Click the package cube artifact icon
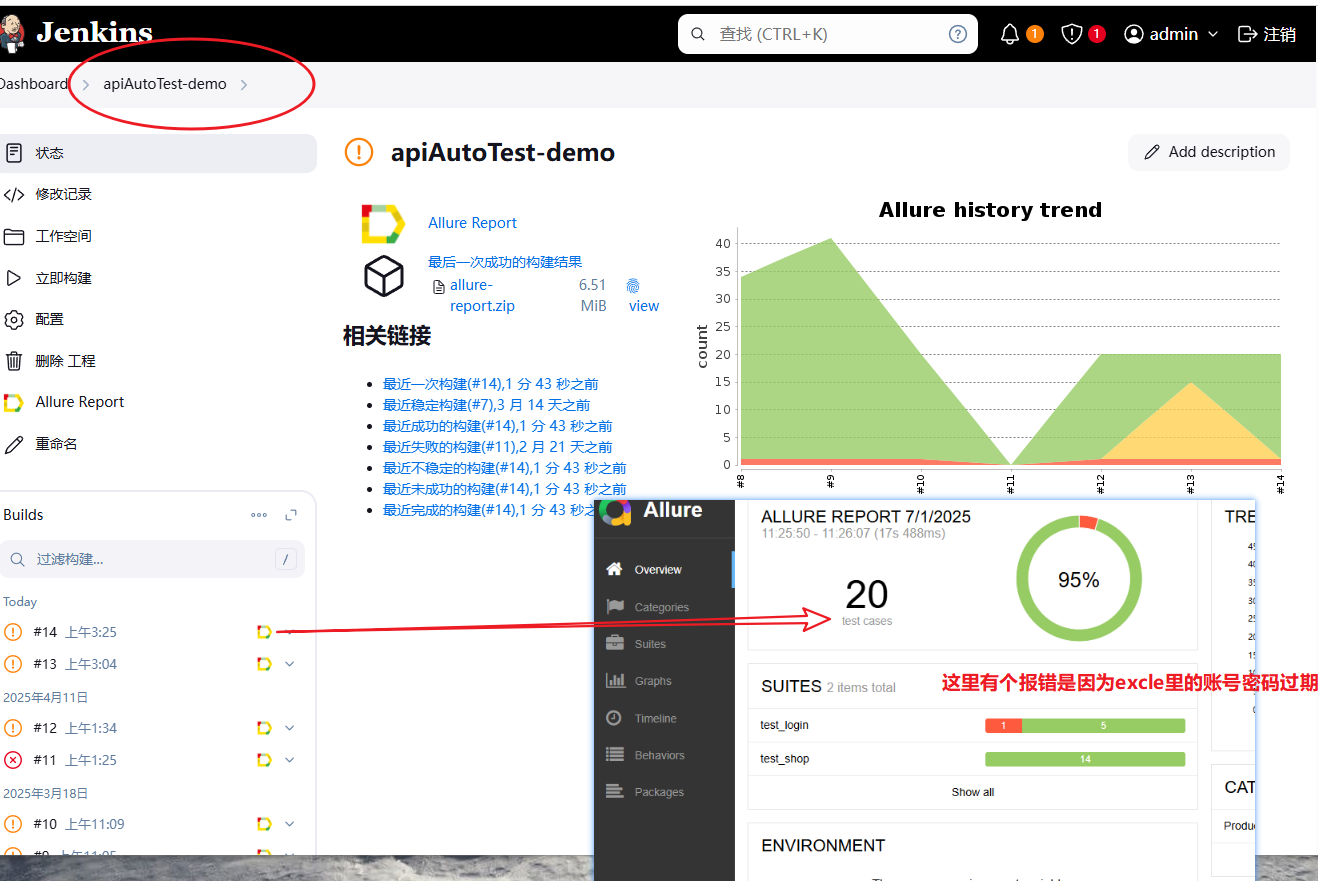 384,275
